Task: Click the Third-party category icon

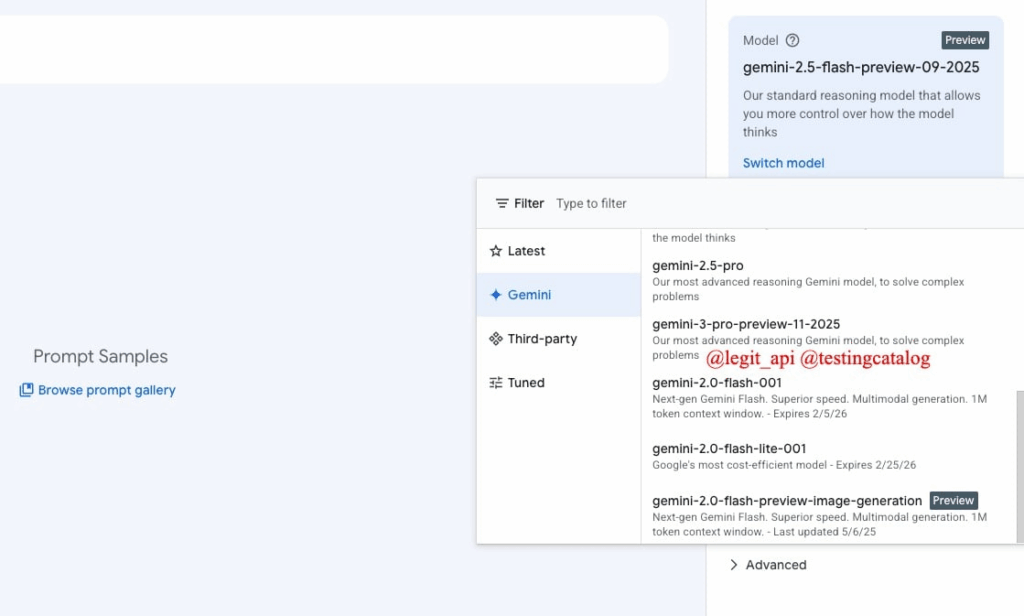Action: (x=497, y=339)
